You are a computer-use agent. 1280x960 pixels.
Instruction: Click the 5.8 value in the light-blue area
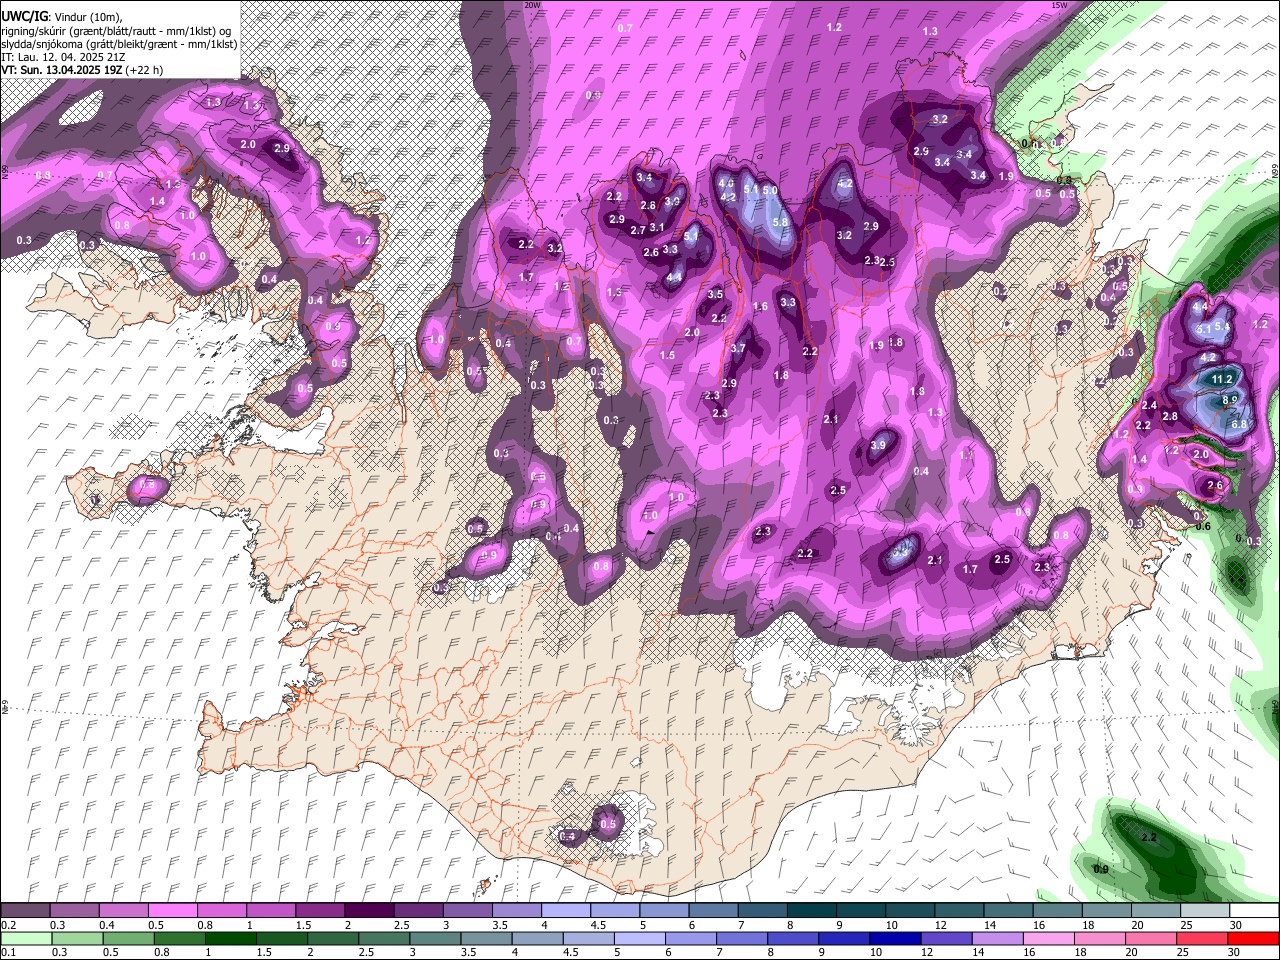pos(780,223)
